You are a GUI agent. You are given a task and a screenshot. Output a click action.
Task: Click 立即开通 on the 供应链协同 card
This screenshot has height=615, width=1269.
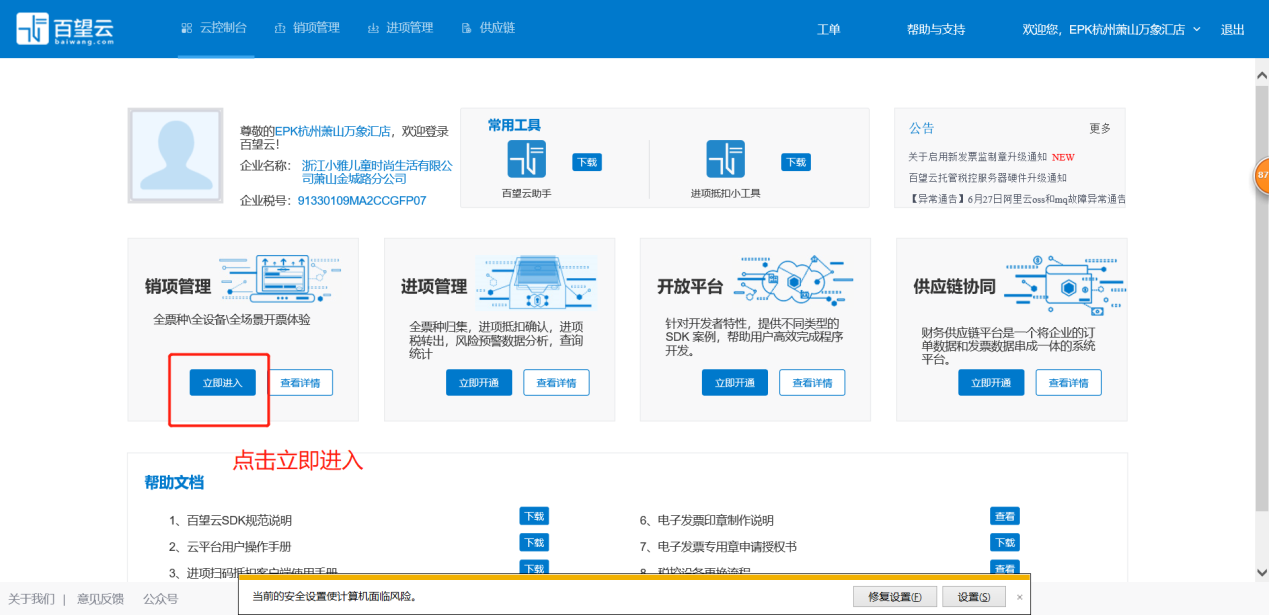click(991, 382)
